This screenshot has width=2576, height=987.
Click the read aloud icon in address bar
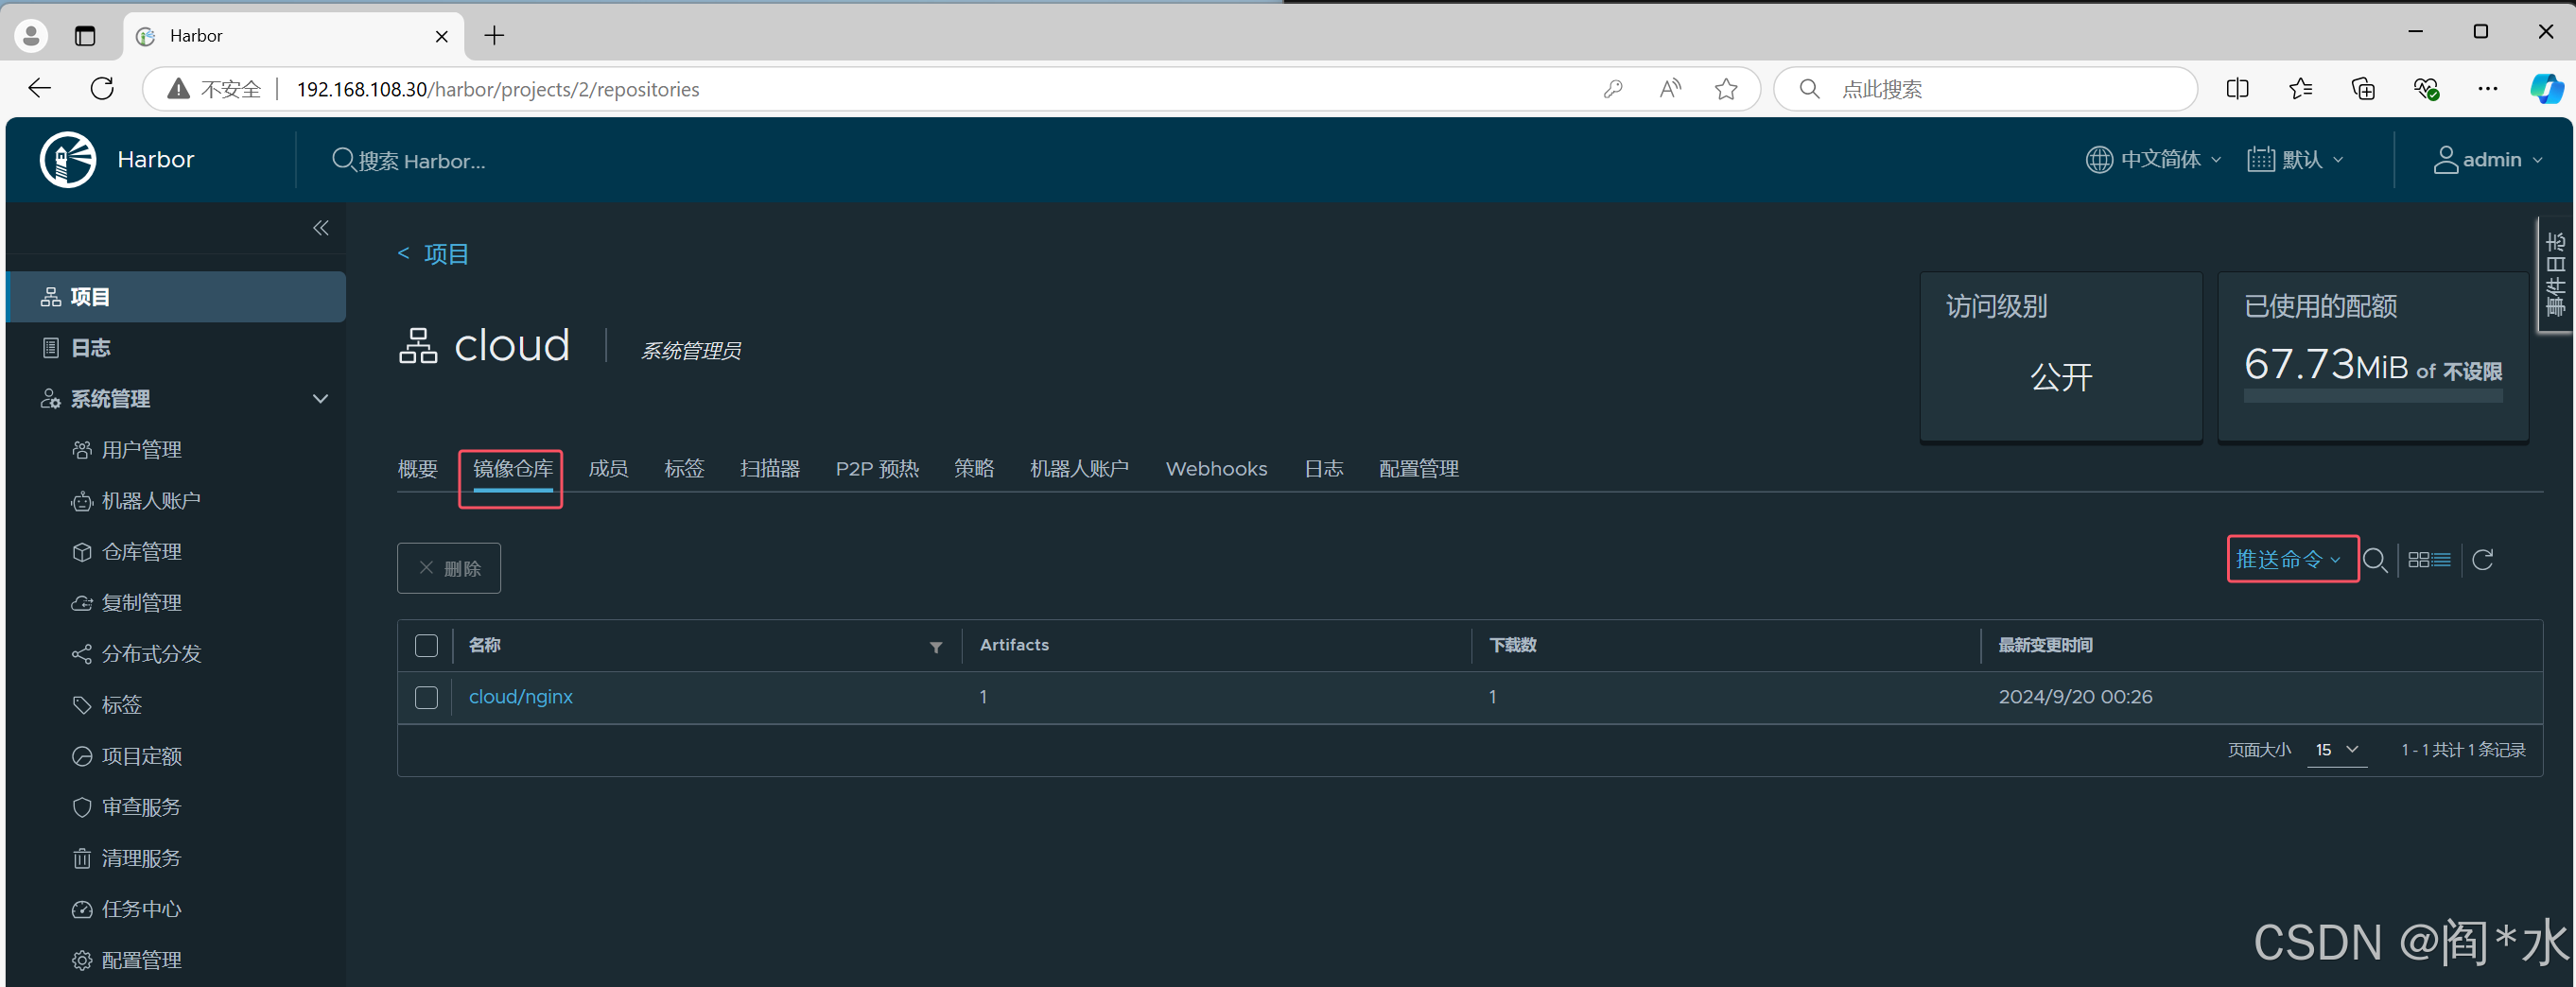pyautogui.click(x=1669, y=89)
